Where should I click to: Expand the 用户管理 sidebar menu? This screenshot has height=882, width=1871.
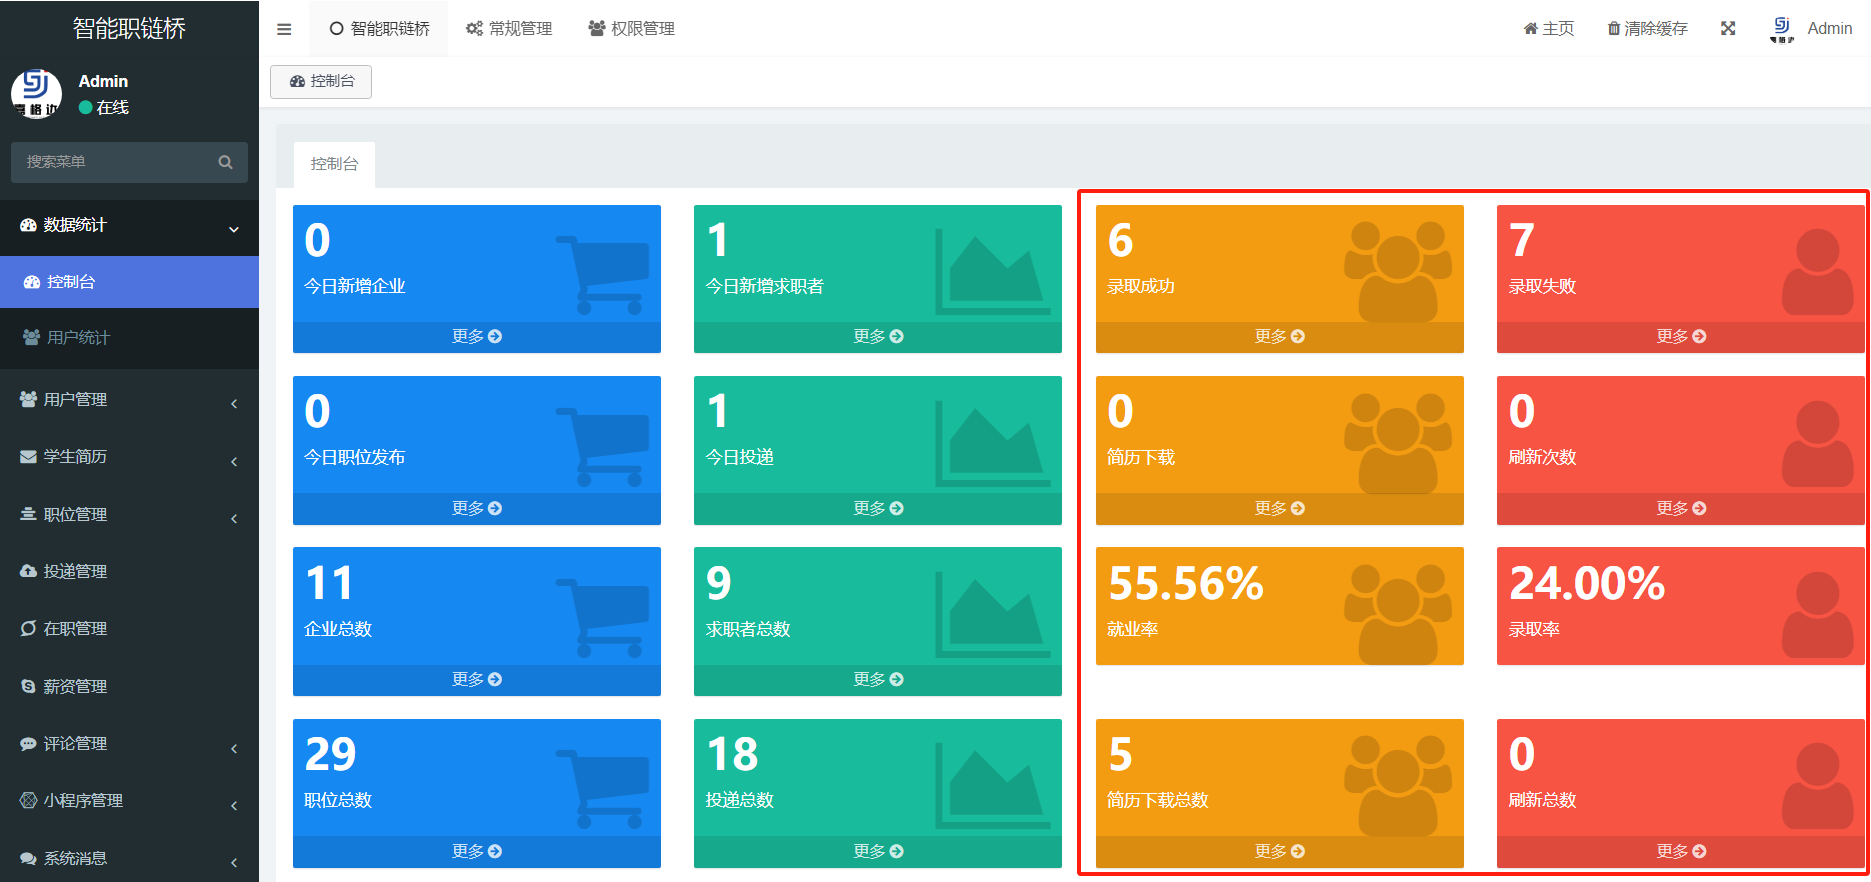[129, 400]
